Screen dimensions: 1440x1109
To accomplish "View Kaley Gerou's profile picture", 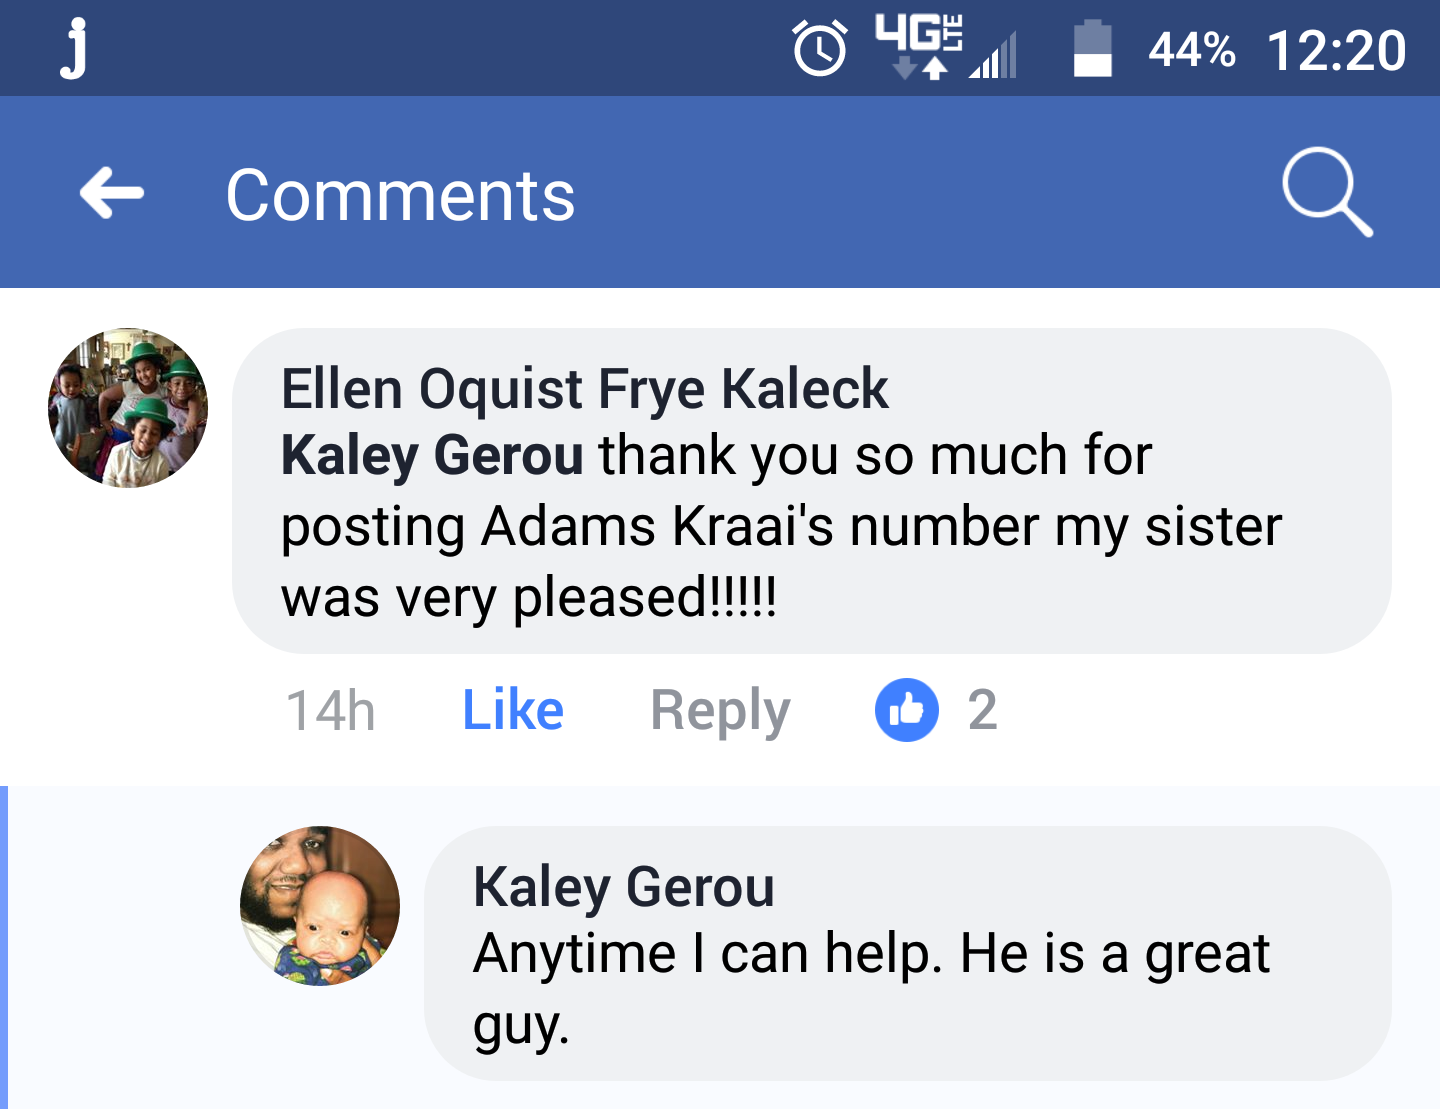I will [320, 906].
